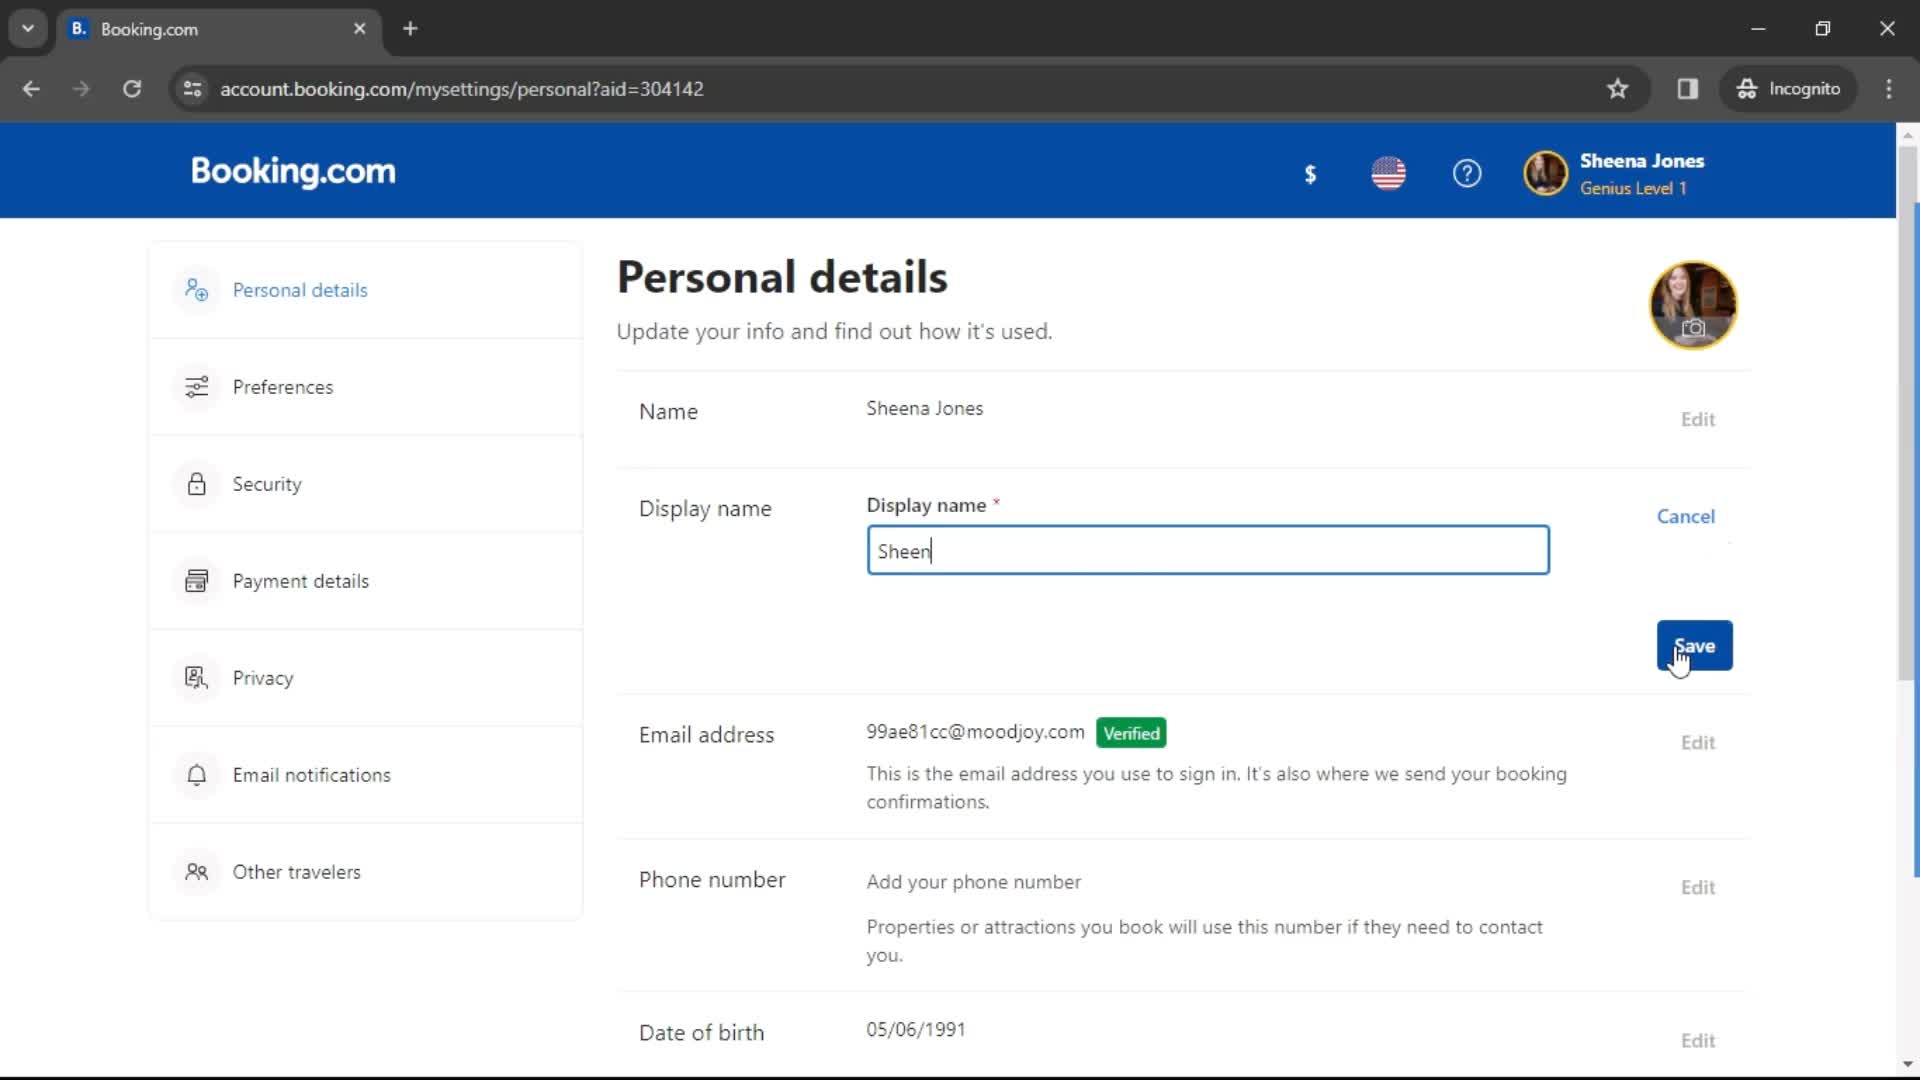This screenshot has height=1080, width=1920.
Task: Click the Preferences sidebar icon
Action: 196,386
